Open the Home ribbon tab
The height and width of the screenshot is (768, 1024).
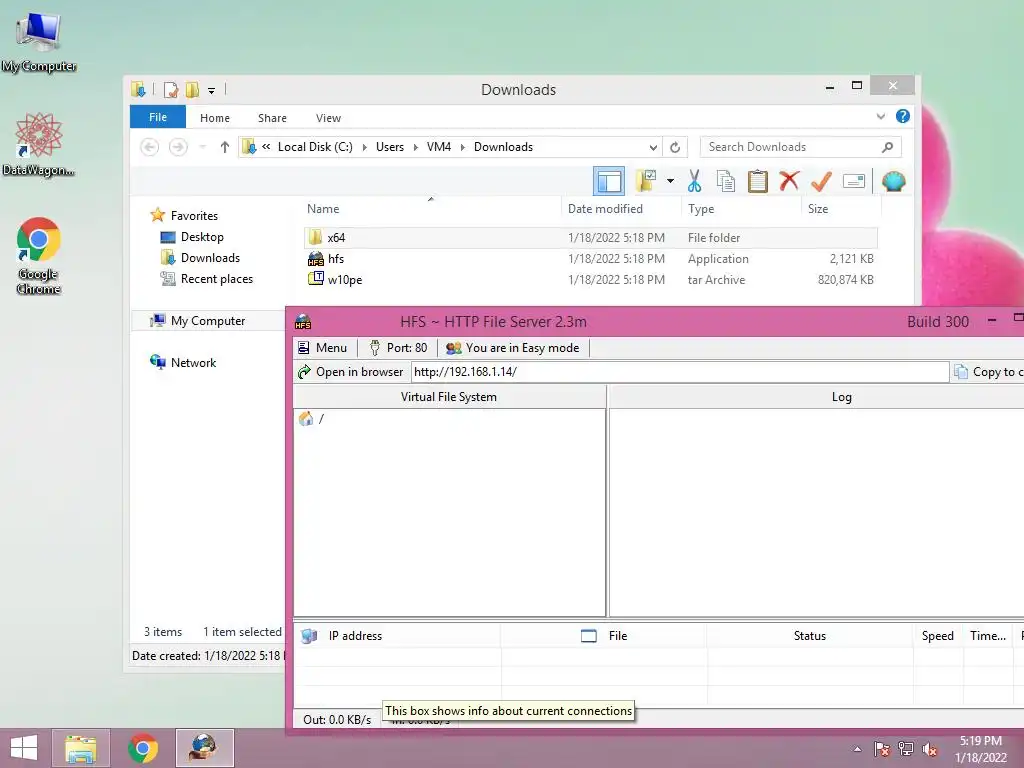tap(215, 118)
